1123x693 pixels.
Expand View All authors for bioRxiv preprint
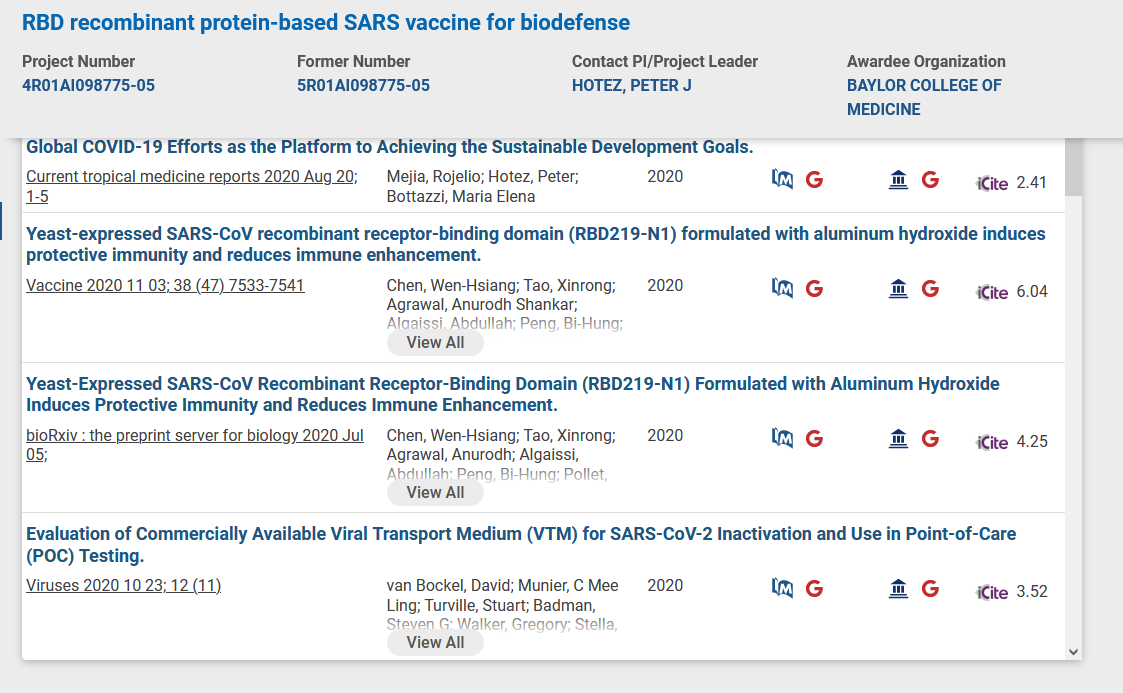tap(435, 493)
